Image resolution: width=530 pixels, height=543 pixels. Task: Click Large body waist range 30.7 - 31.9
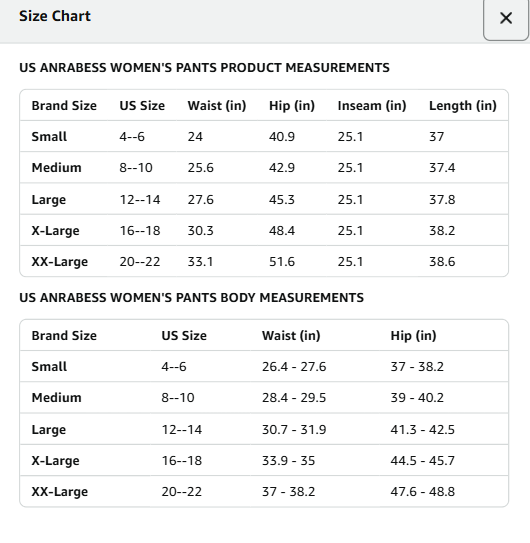[294, 429]
